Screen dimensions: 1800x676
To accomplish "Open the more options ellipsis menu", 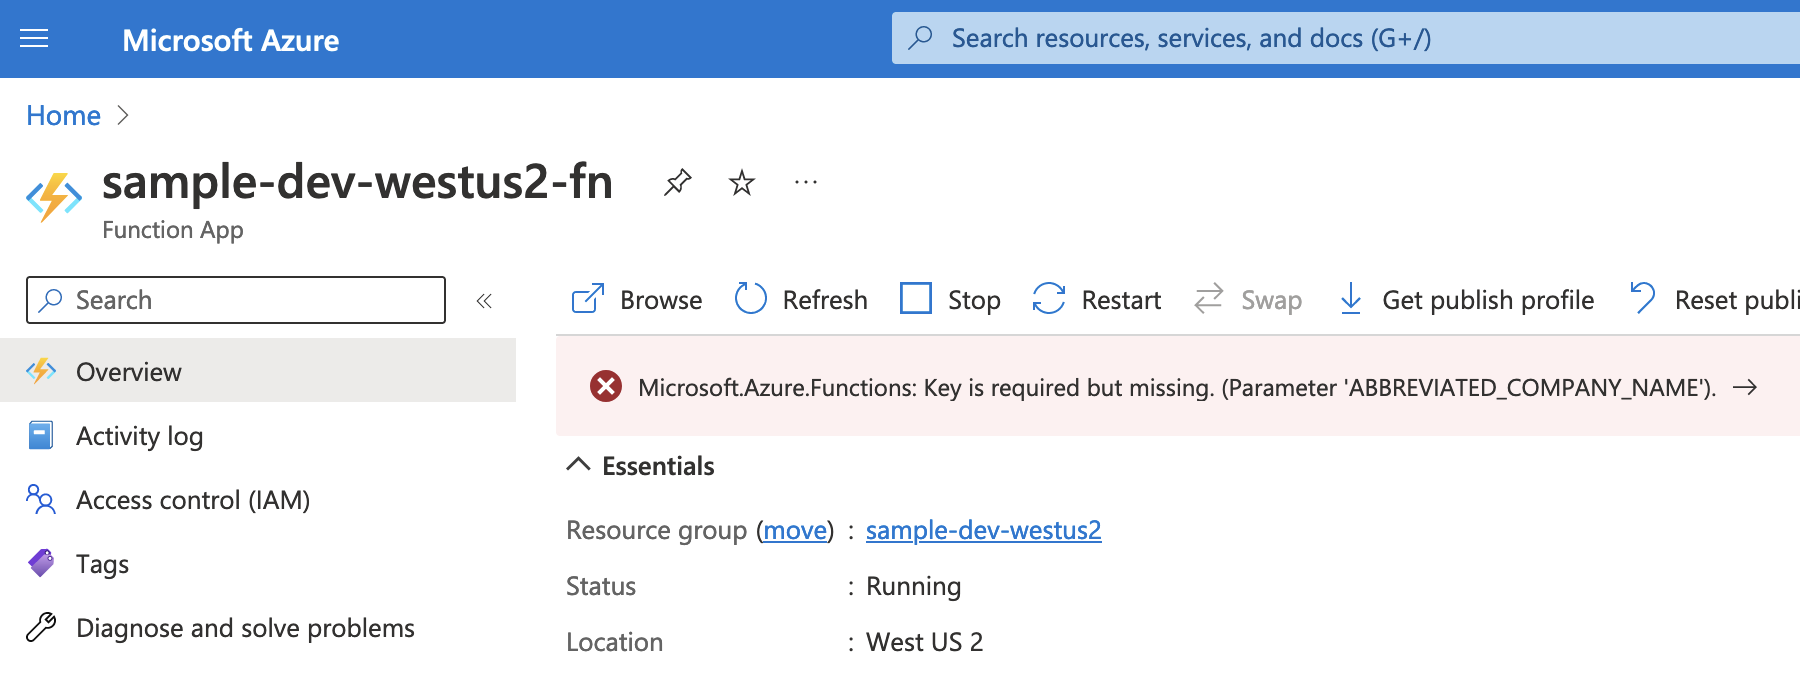I will coord(805,183).
